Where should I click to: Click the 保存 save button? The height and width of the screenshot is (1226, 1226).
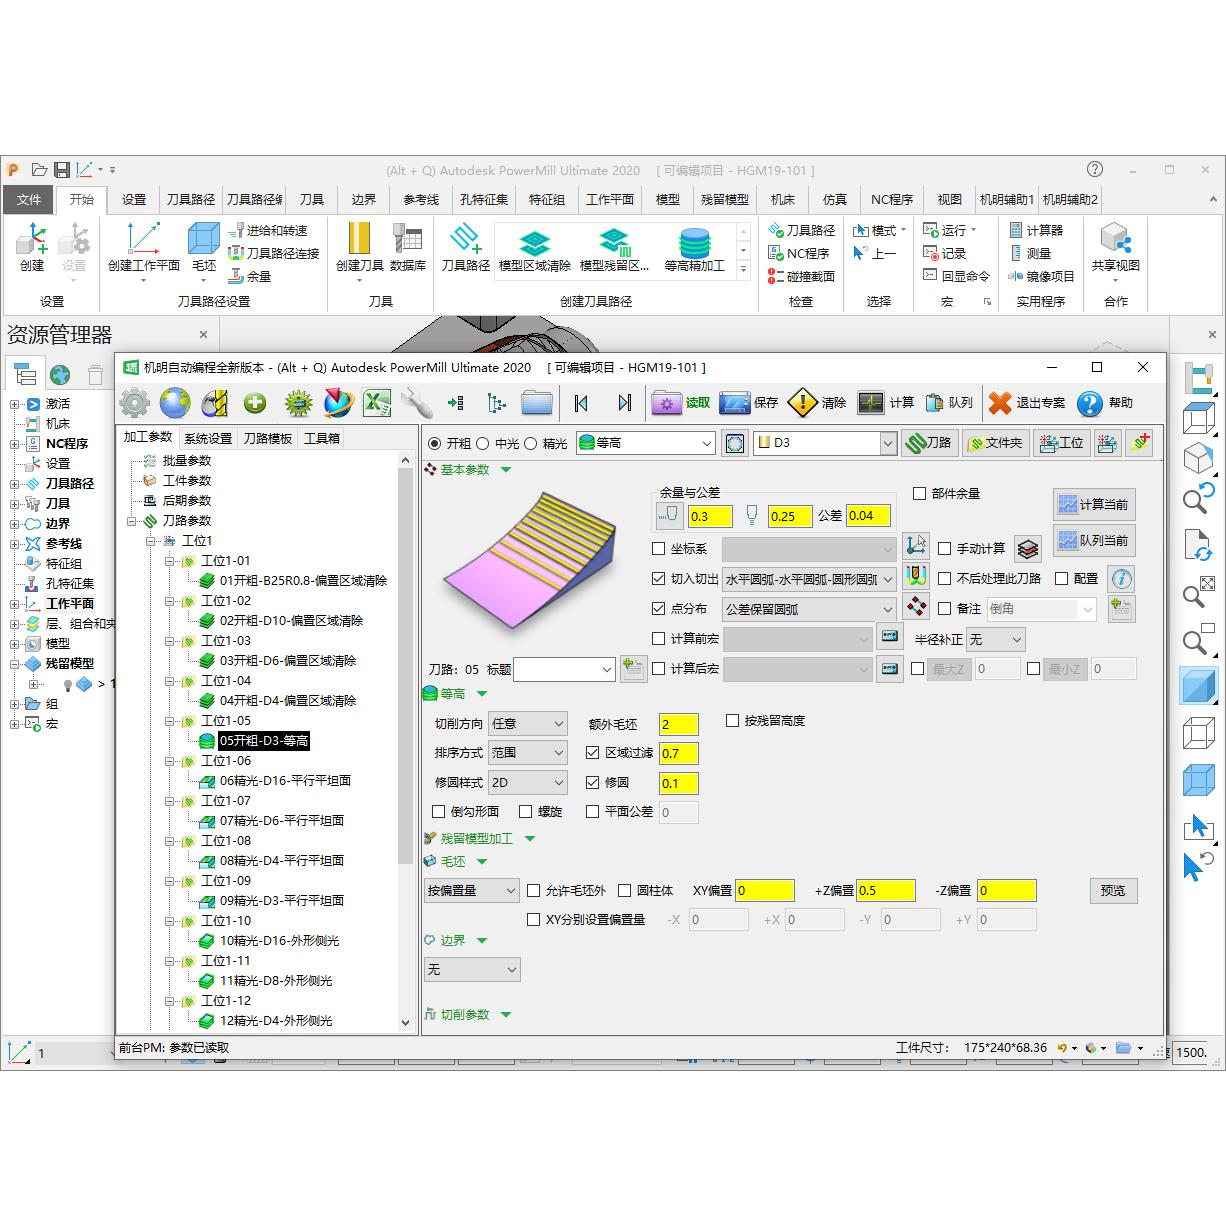pos(749,403)
